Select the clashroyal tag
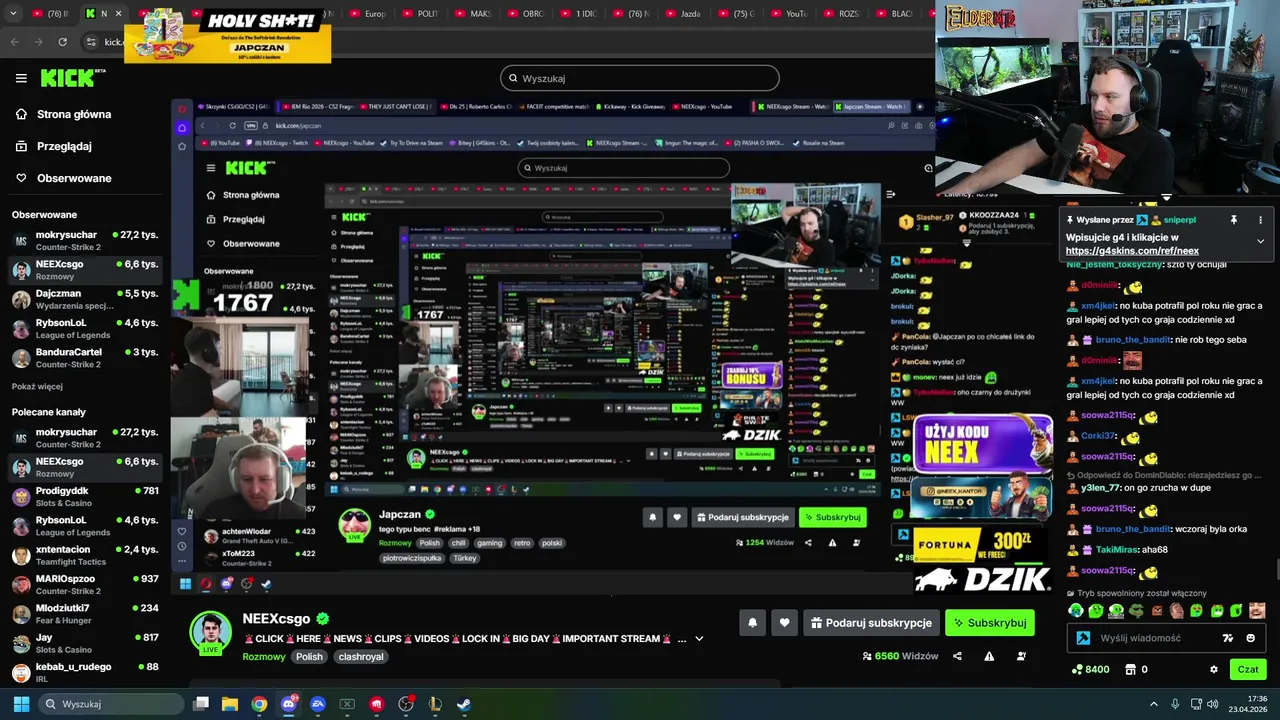 [362, 657]
